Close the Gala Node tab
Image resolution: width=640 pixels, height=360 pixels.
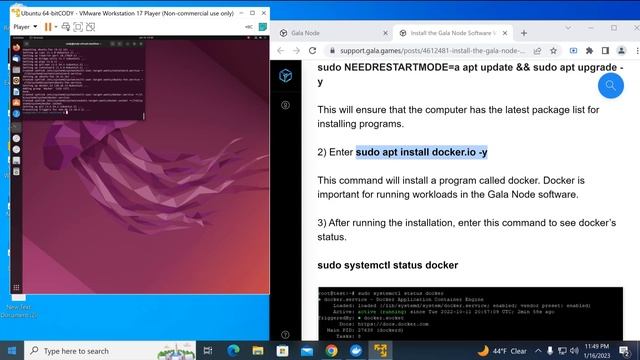coord(385,33)
